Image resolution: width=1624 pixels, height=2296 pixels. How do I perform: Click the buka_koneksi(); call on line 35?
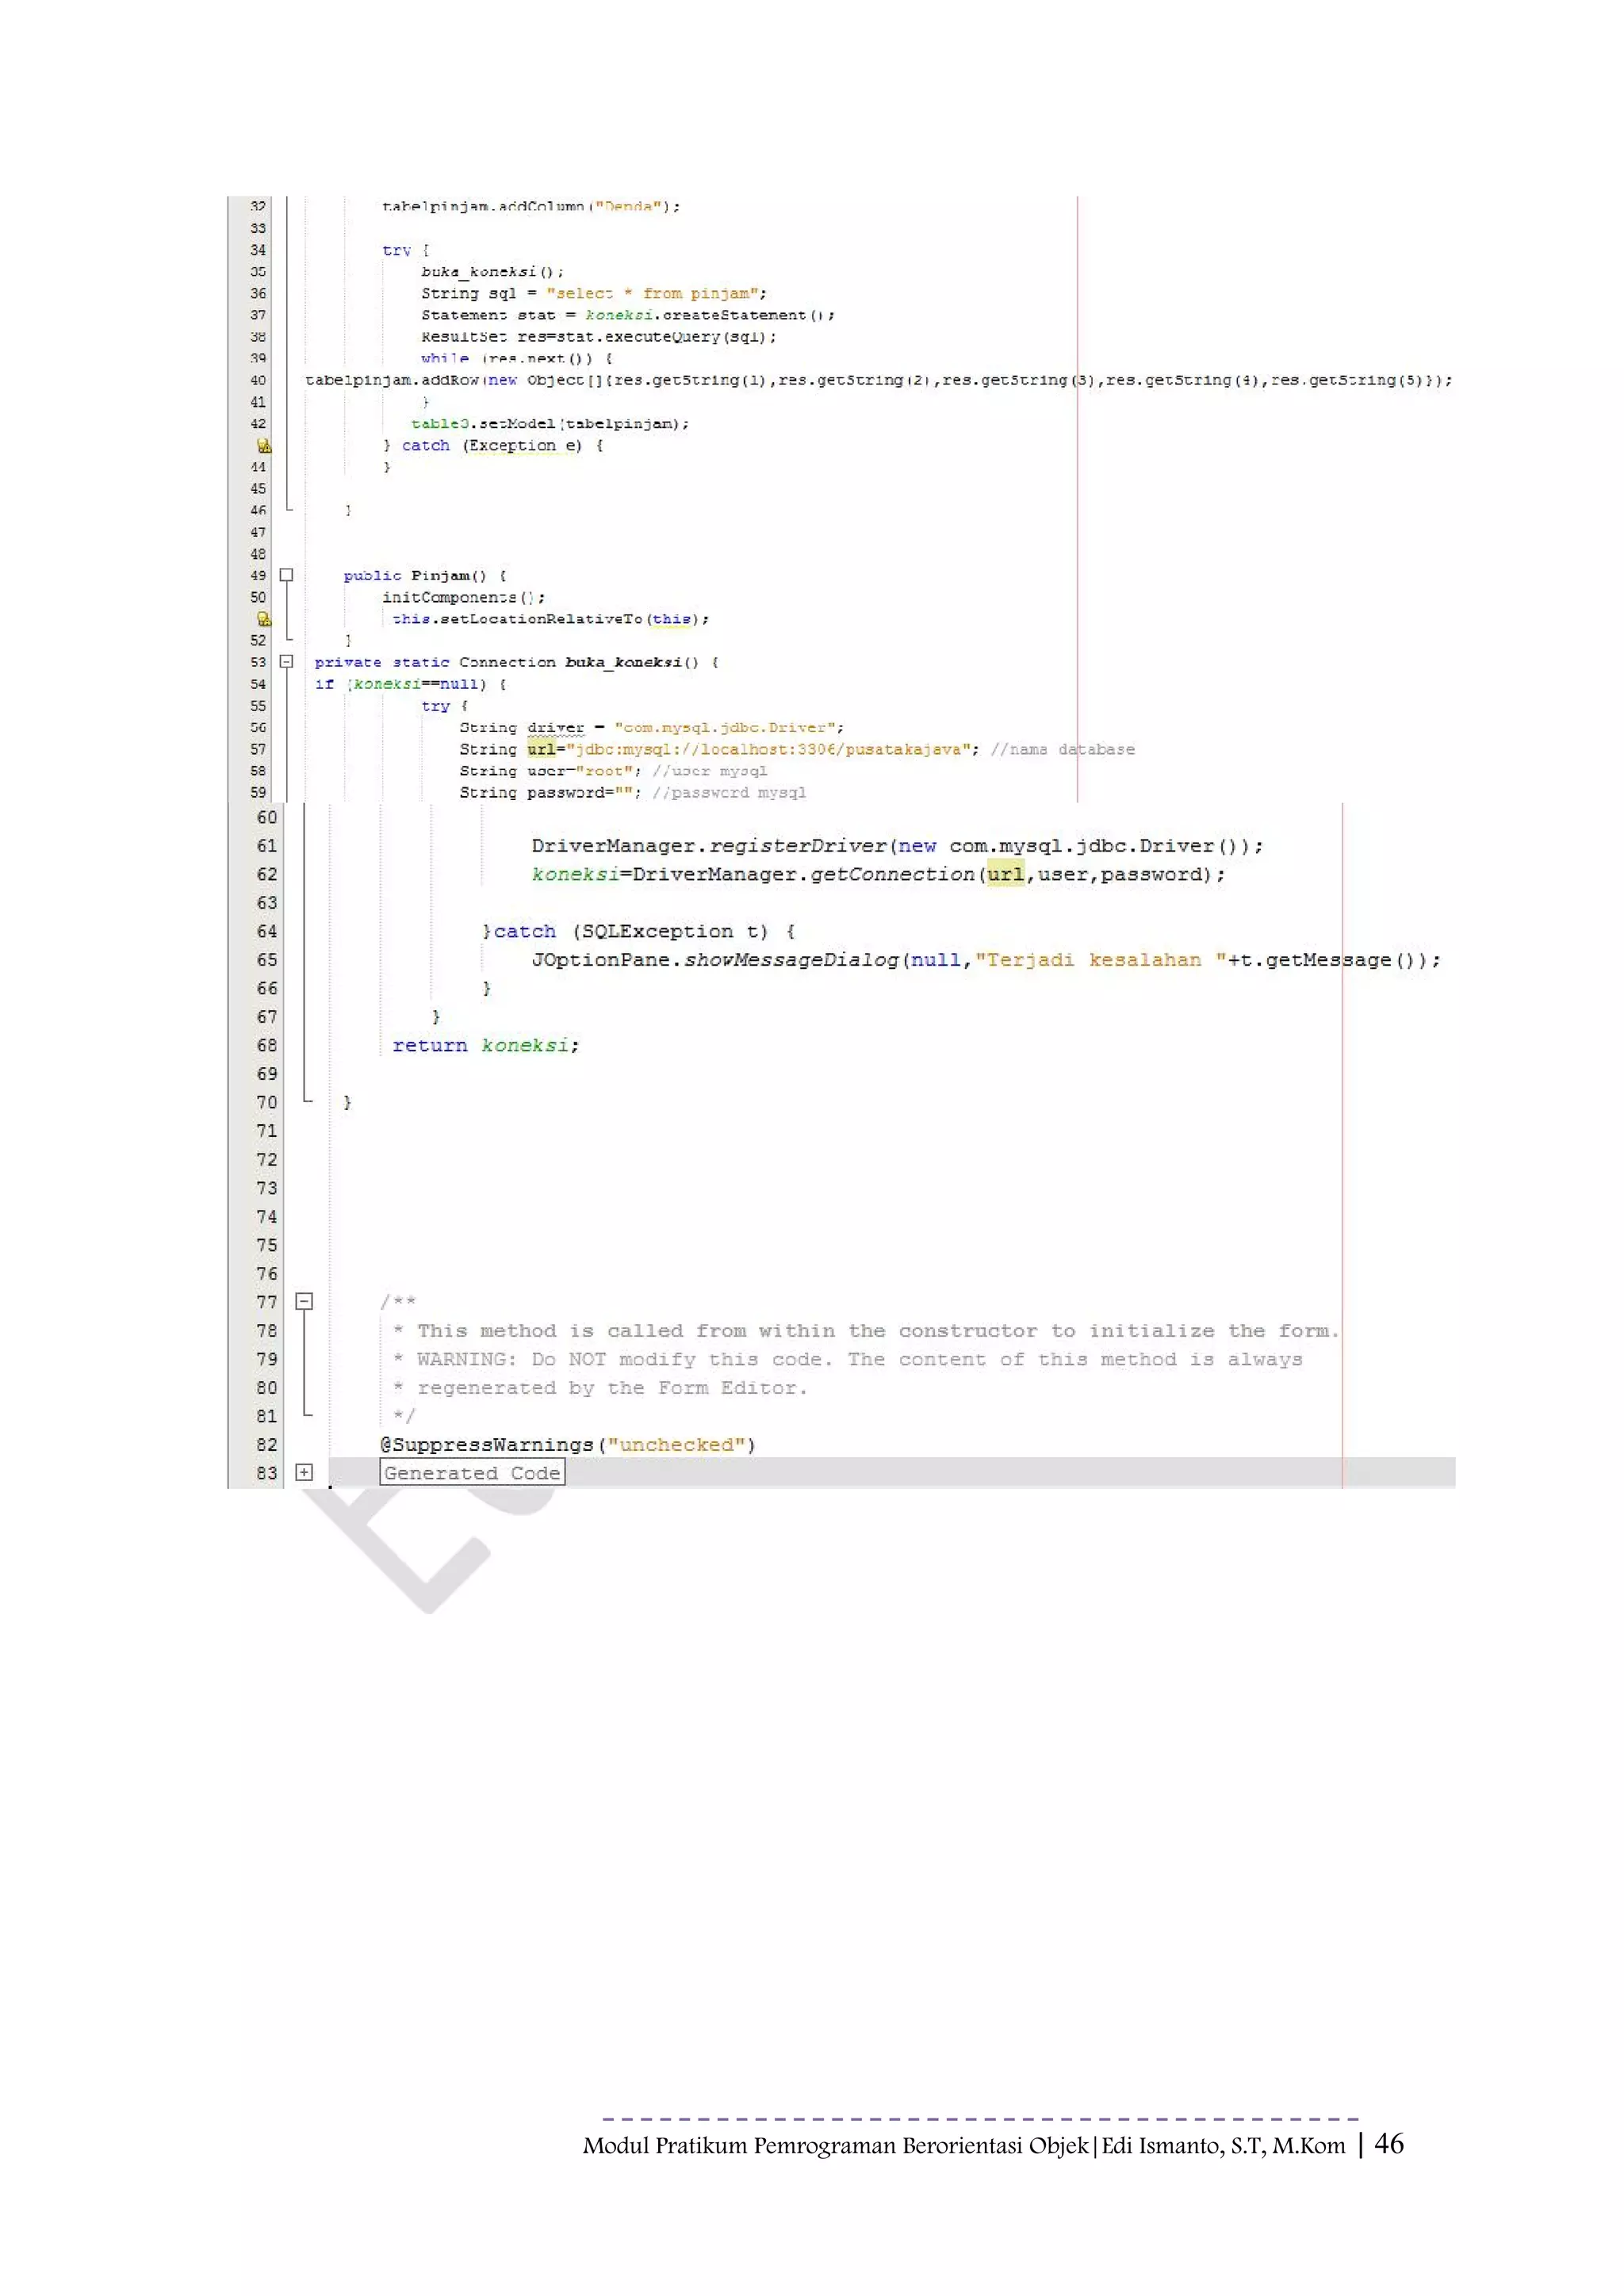tap(492, 272)
